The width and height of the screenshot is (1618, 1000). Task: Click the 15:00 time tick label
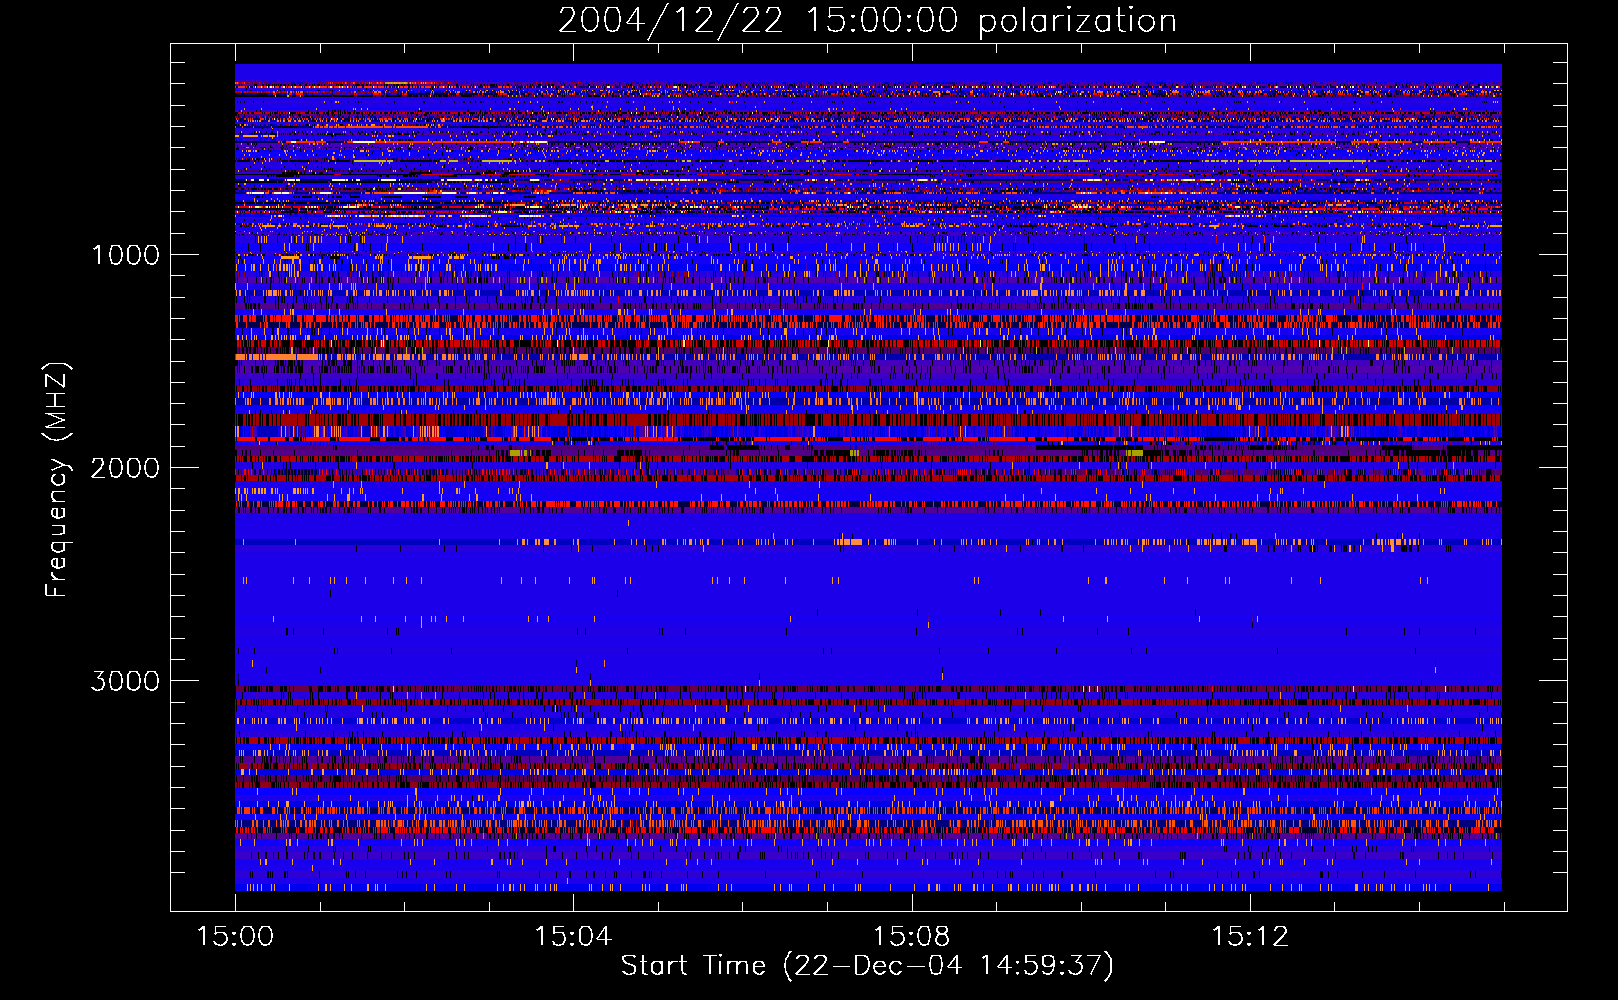tap(235, 937)
